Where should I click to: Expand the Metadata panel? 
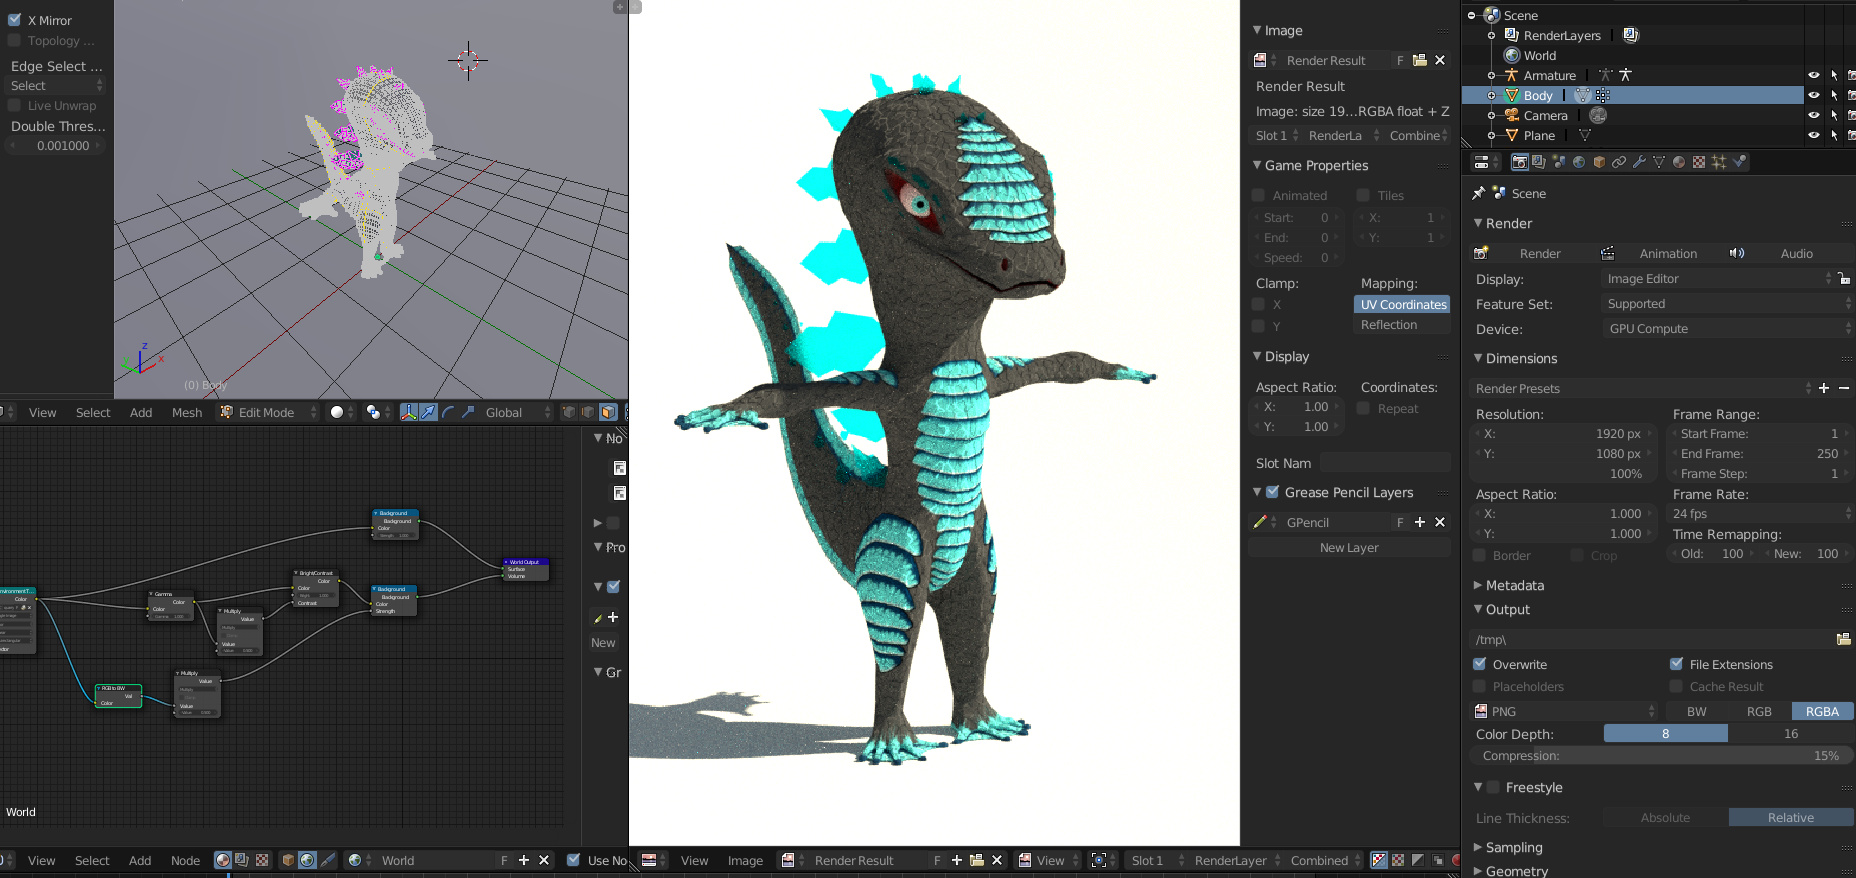tap(1514, 585)
